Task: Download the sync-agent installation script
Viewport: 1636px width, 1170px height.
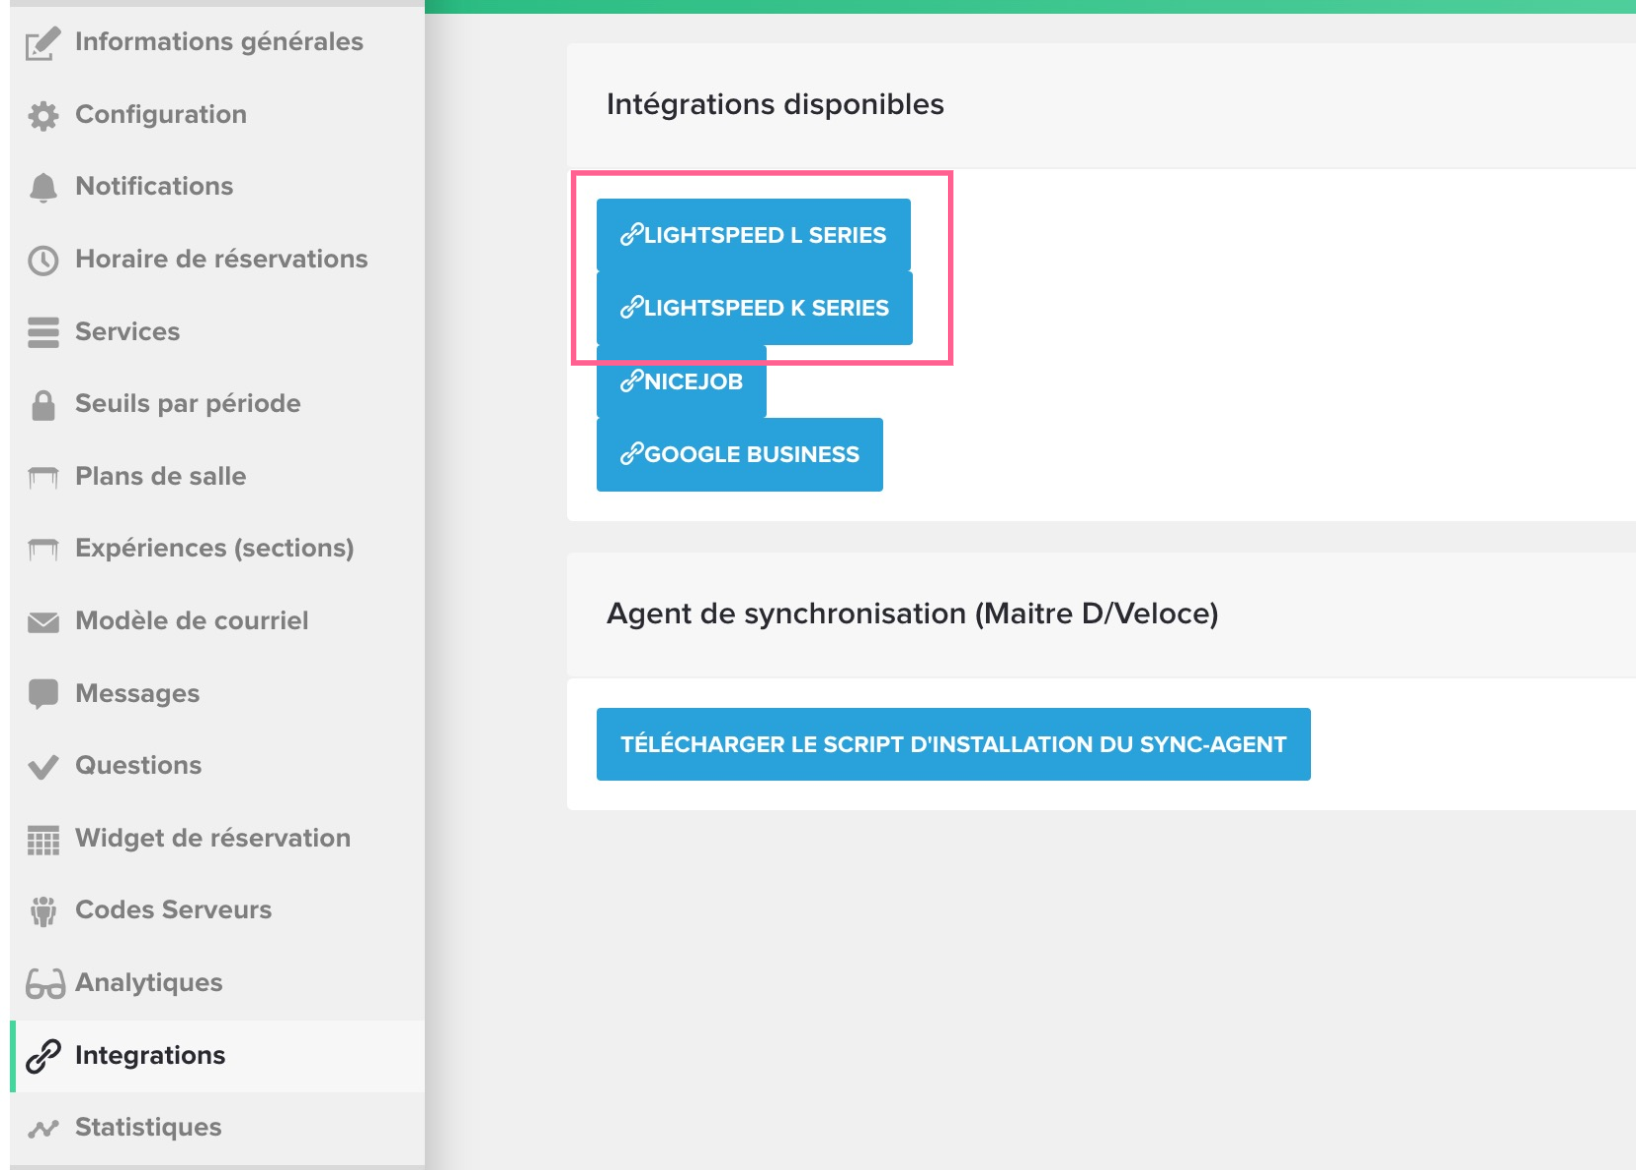Action: click(953, 744)
